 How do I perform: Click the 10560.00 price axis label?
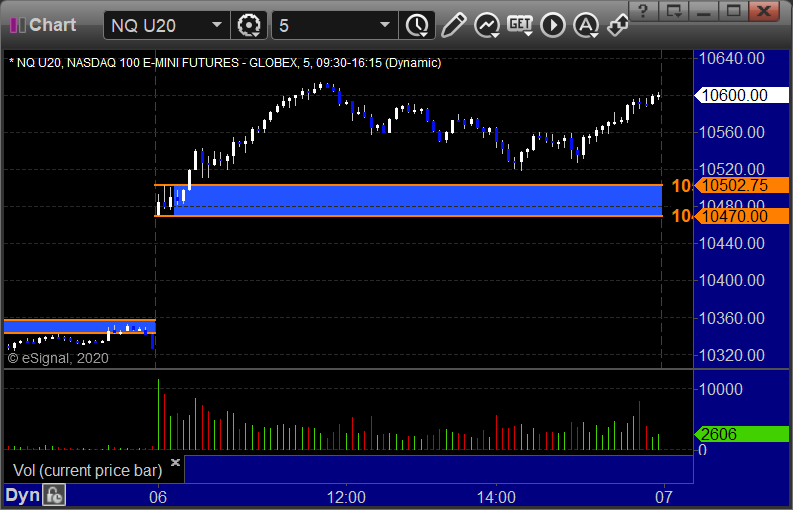tap(731, 132)
